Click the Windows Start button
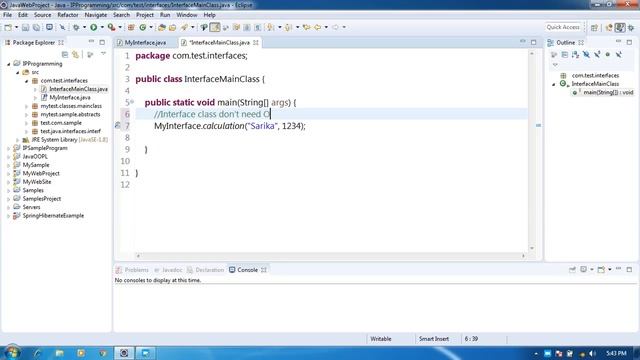 click(13, 353)
